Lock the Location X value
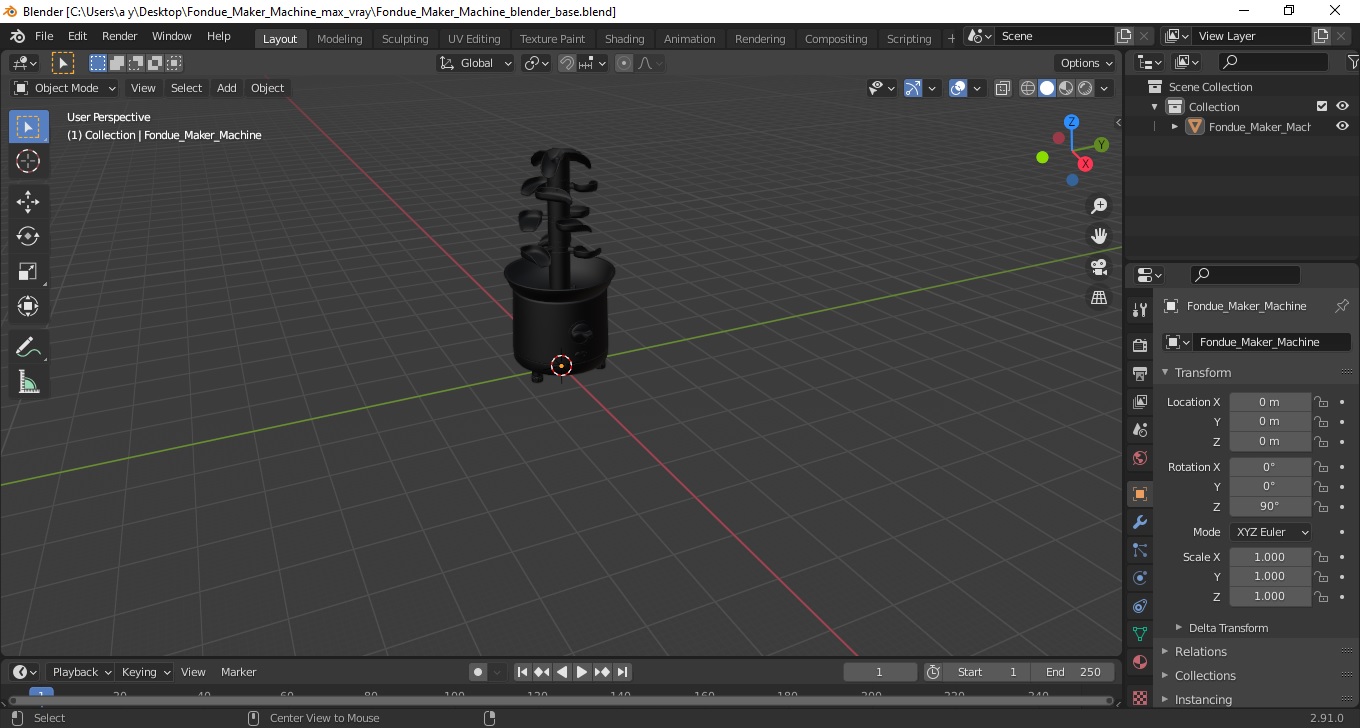 [1321, 402]
